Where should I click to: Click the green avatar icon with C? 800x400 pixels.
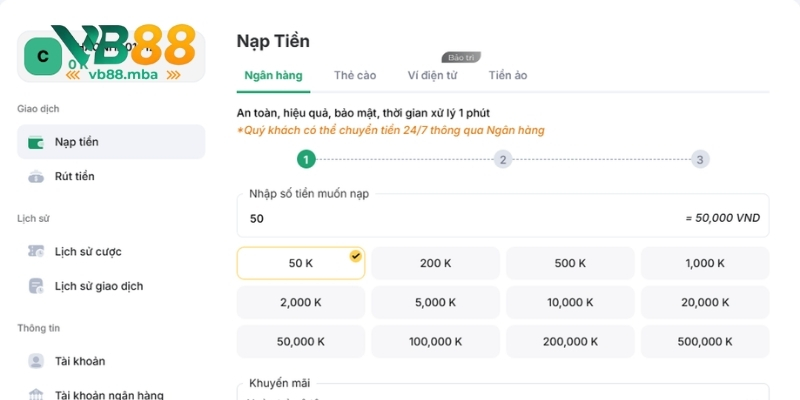pos(42,56)
